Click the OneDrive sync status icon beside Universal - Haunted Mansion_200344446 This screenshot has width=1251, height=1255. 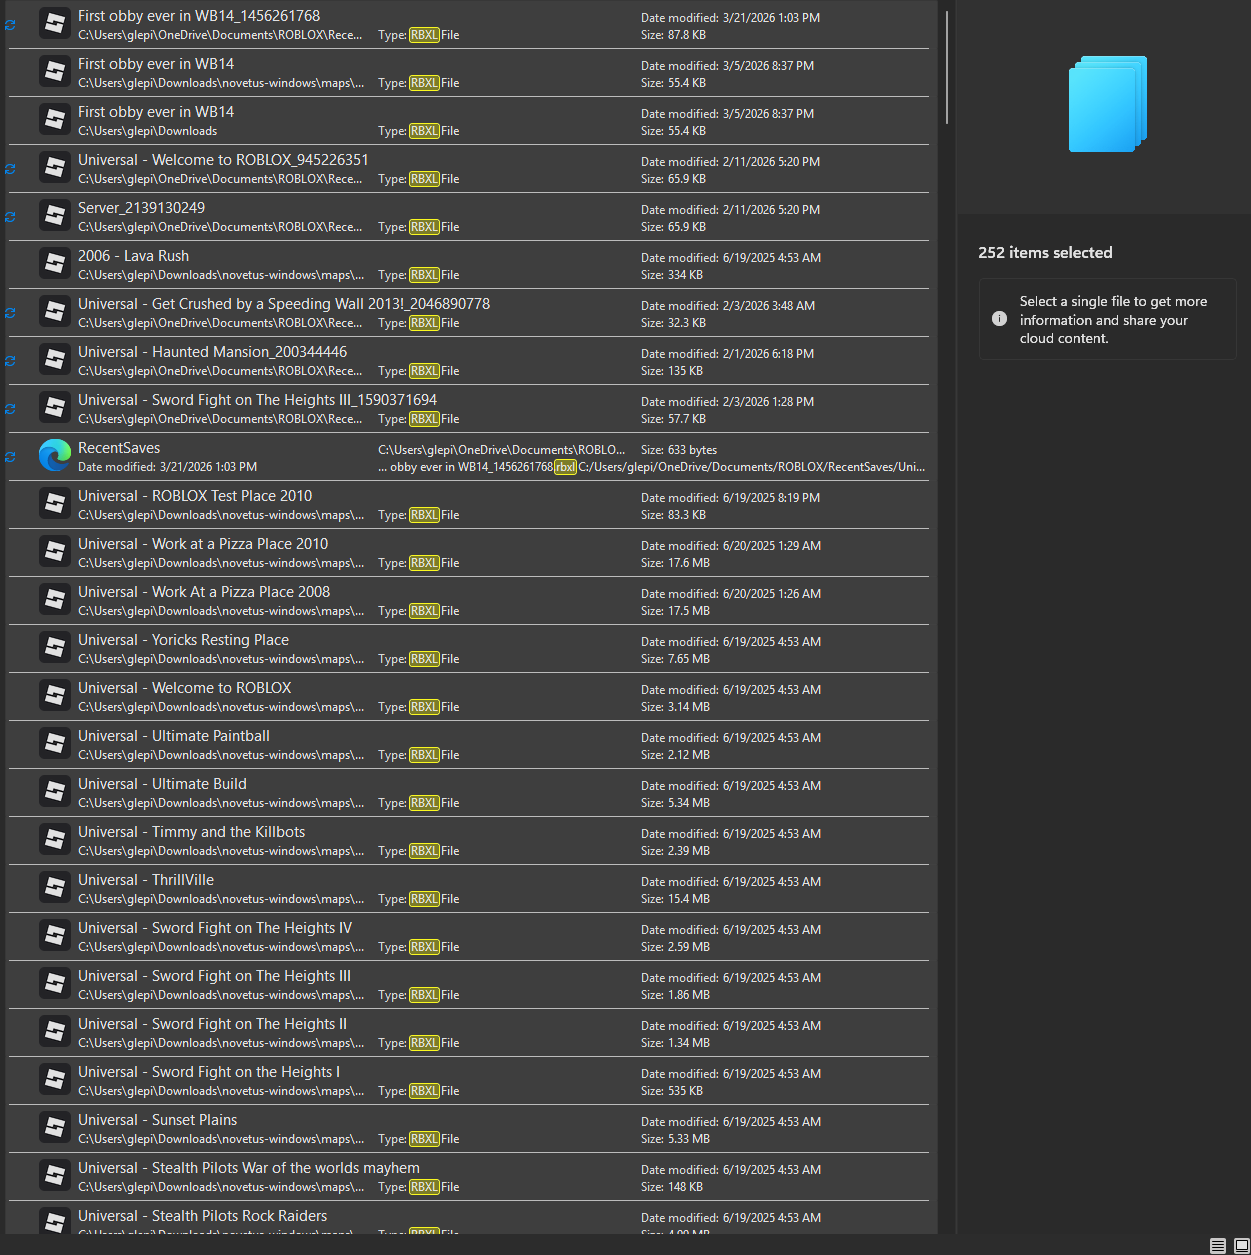click(11, 361)
